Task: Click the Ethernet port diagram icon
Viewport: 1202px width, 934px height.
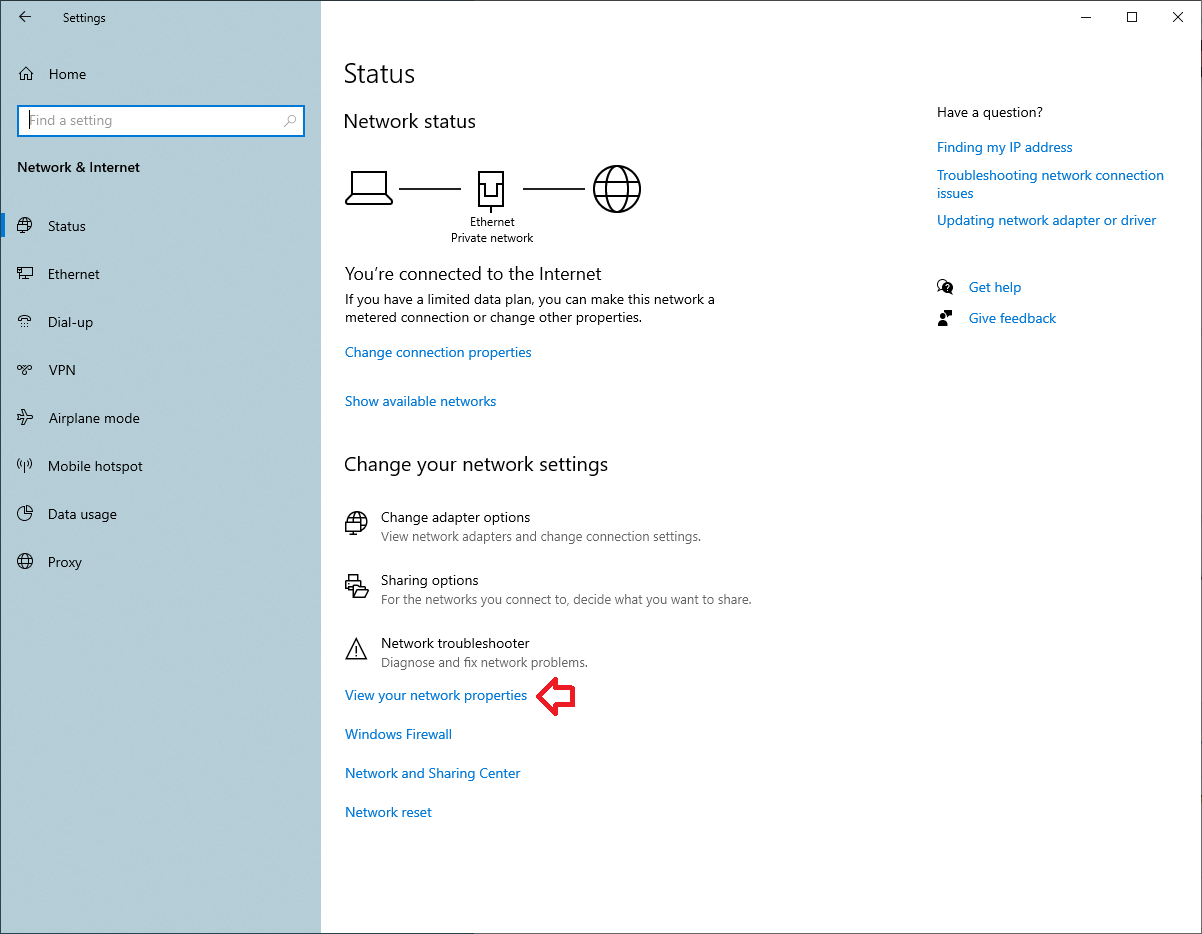Action: (491, 189)
